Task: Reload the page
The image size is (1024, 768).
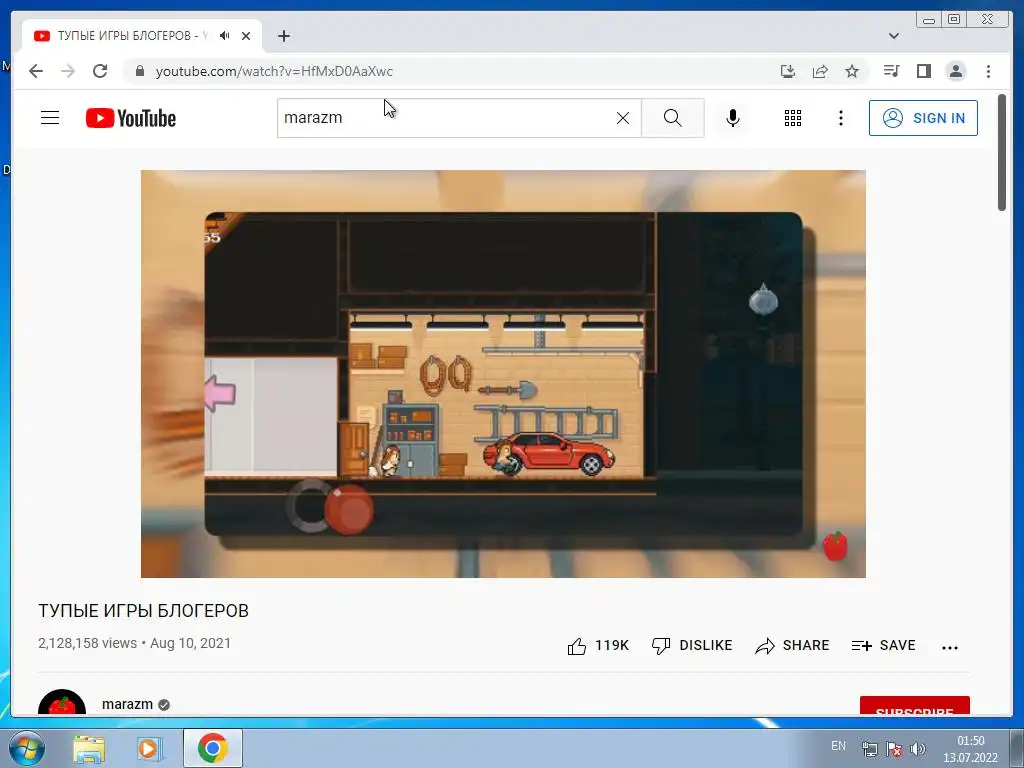Action: (x=100, y=71)
